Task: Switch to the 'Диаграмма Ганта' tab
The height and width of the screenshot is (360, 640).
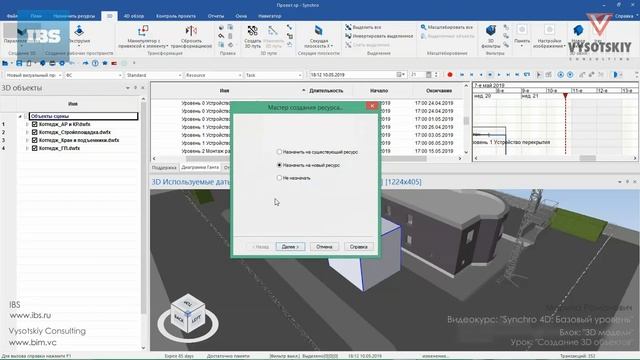Action: click(x=200, y=167)
